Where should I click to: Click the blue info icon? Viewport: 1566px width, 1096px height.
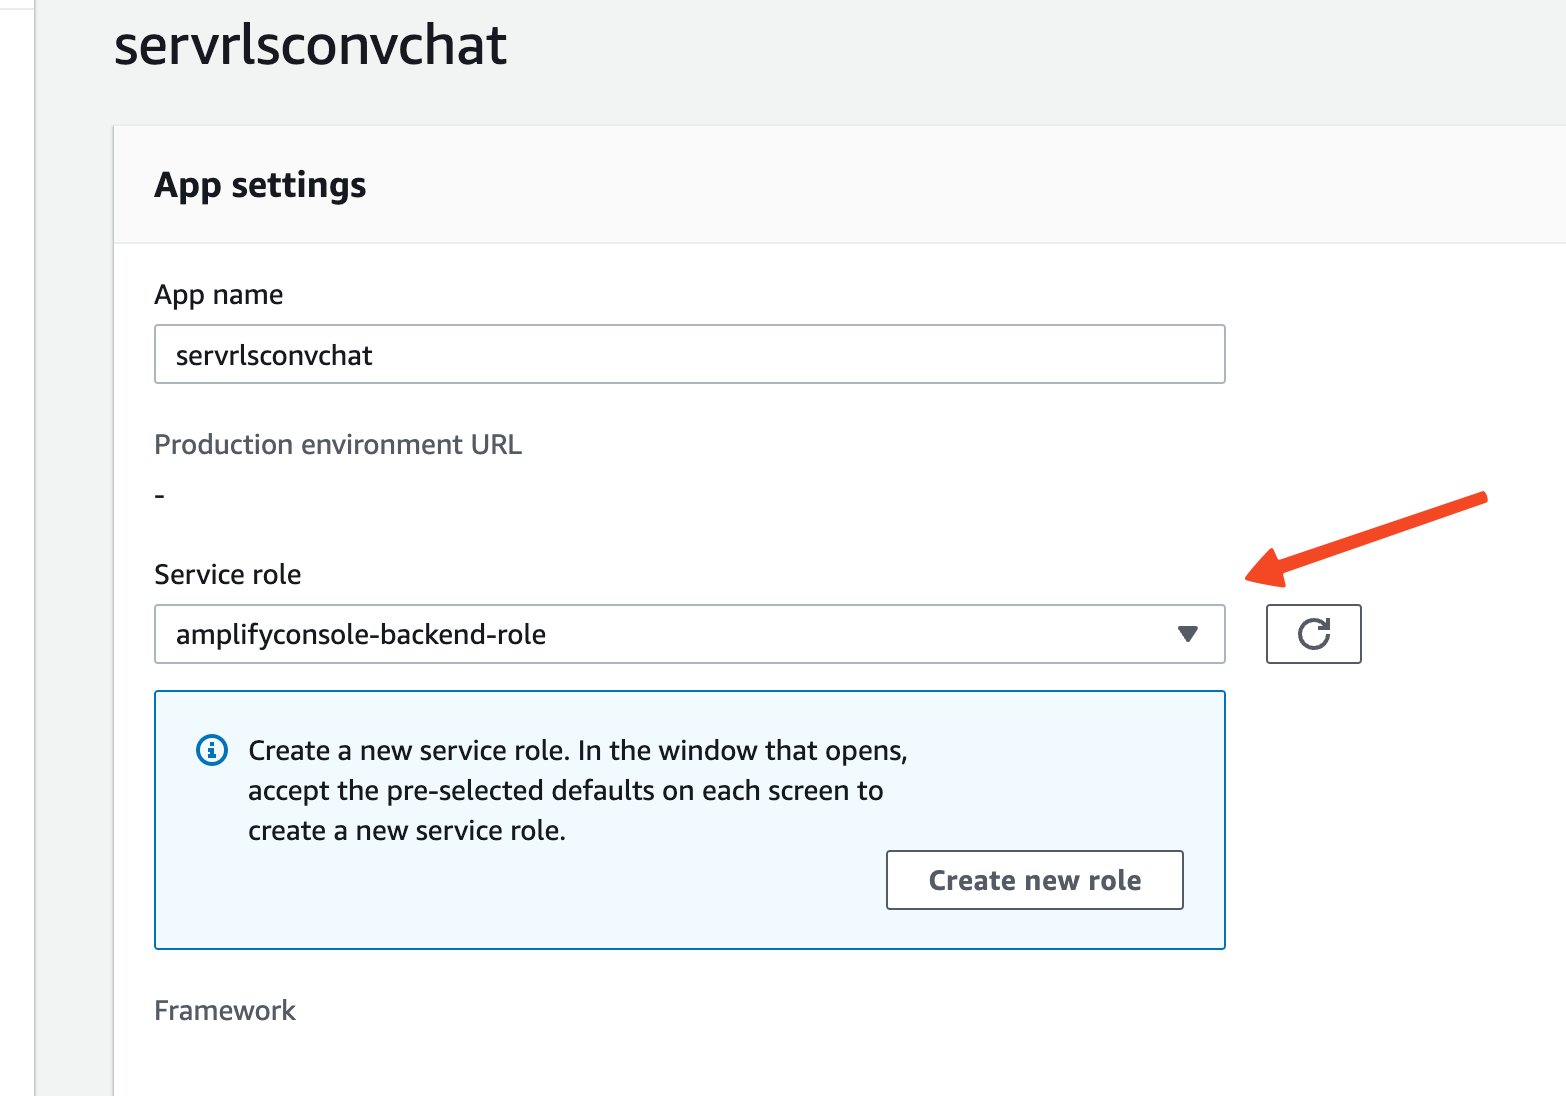click(211, 750)
